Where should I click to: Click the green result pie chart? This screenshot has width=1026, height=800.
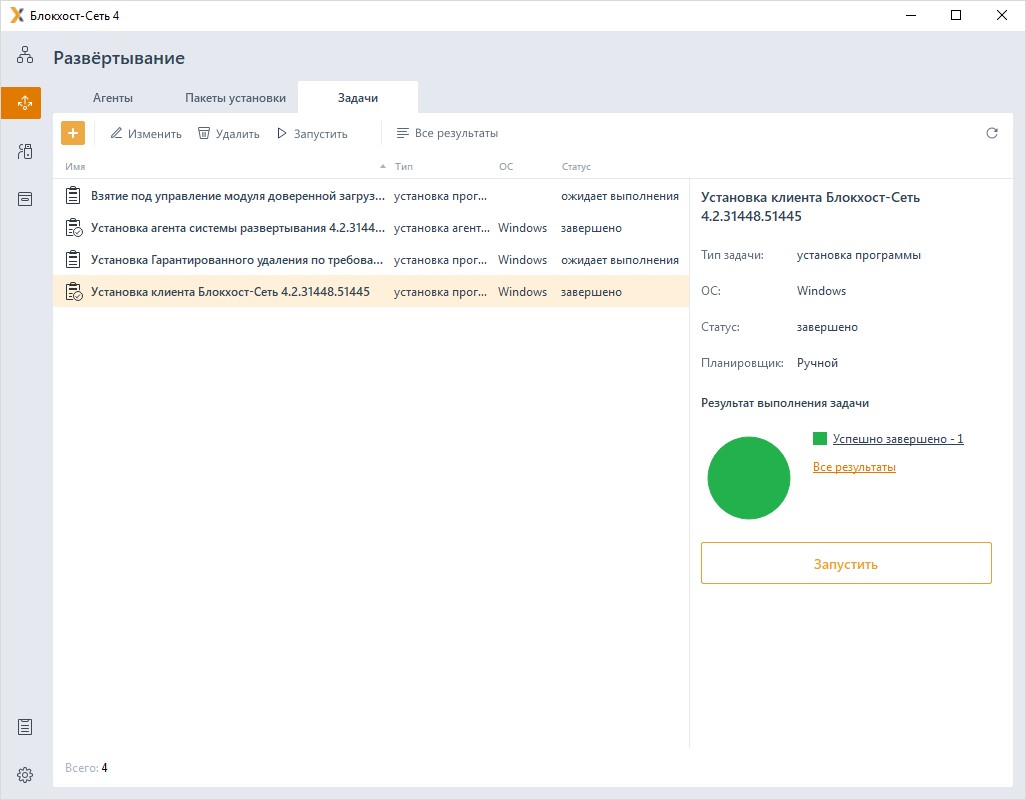749,478
